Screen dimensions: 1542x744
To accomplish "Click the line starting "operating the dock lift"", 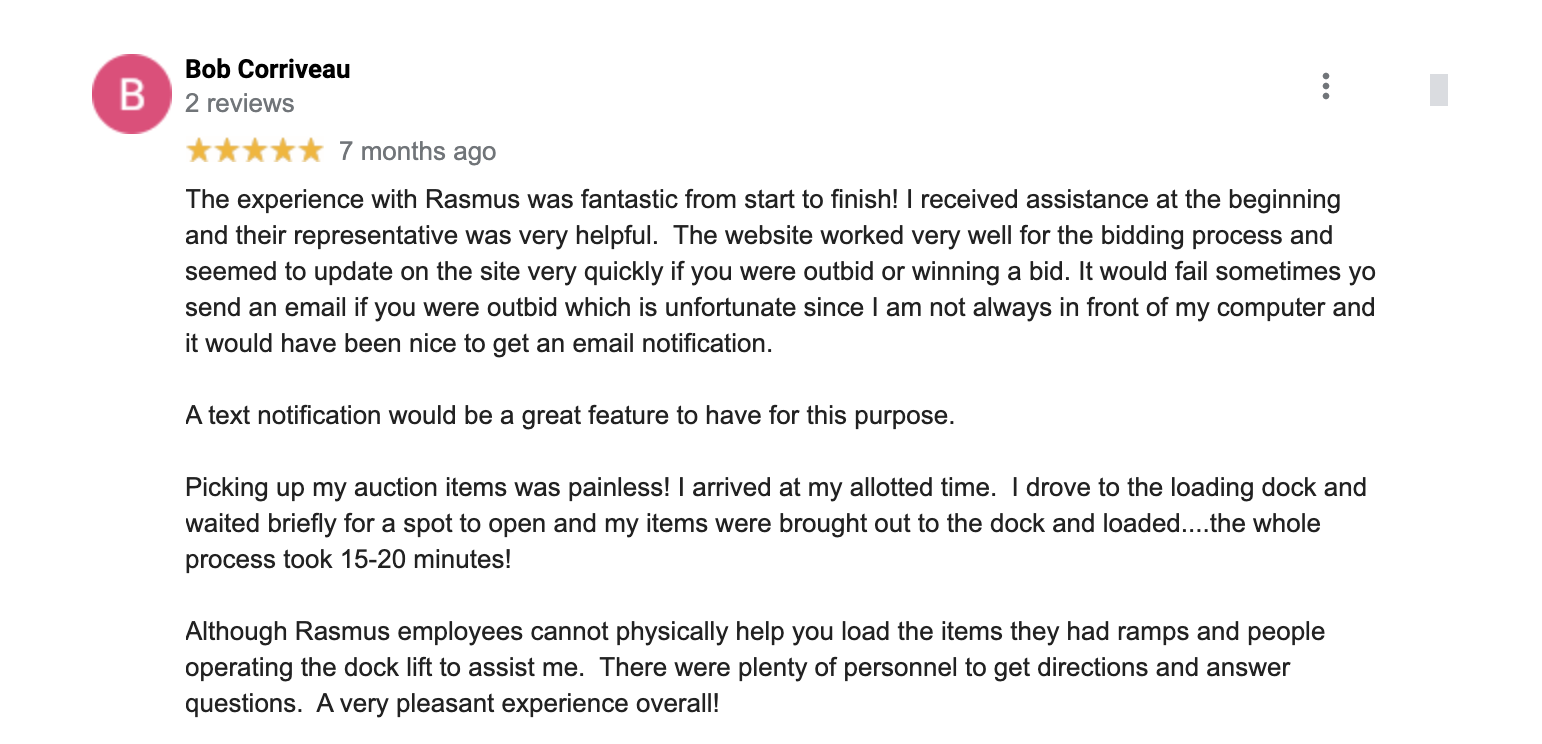I will pyautogui.click(x=738, y=667).
